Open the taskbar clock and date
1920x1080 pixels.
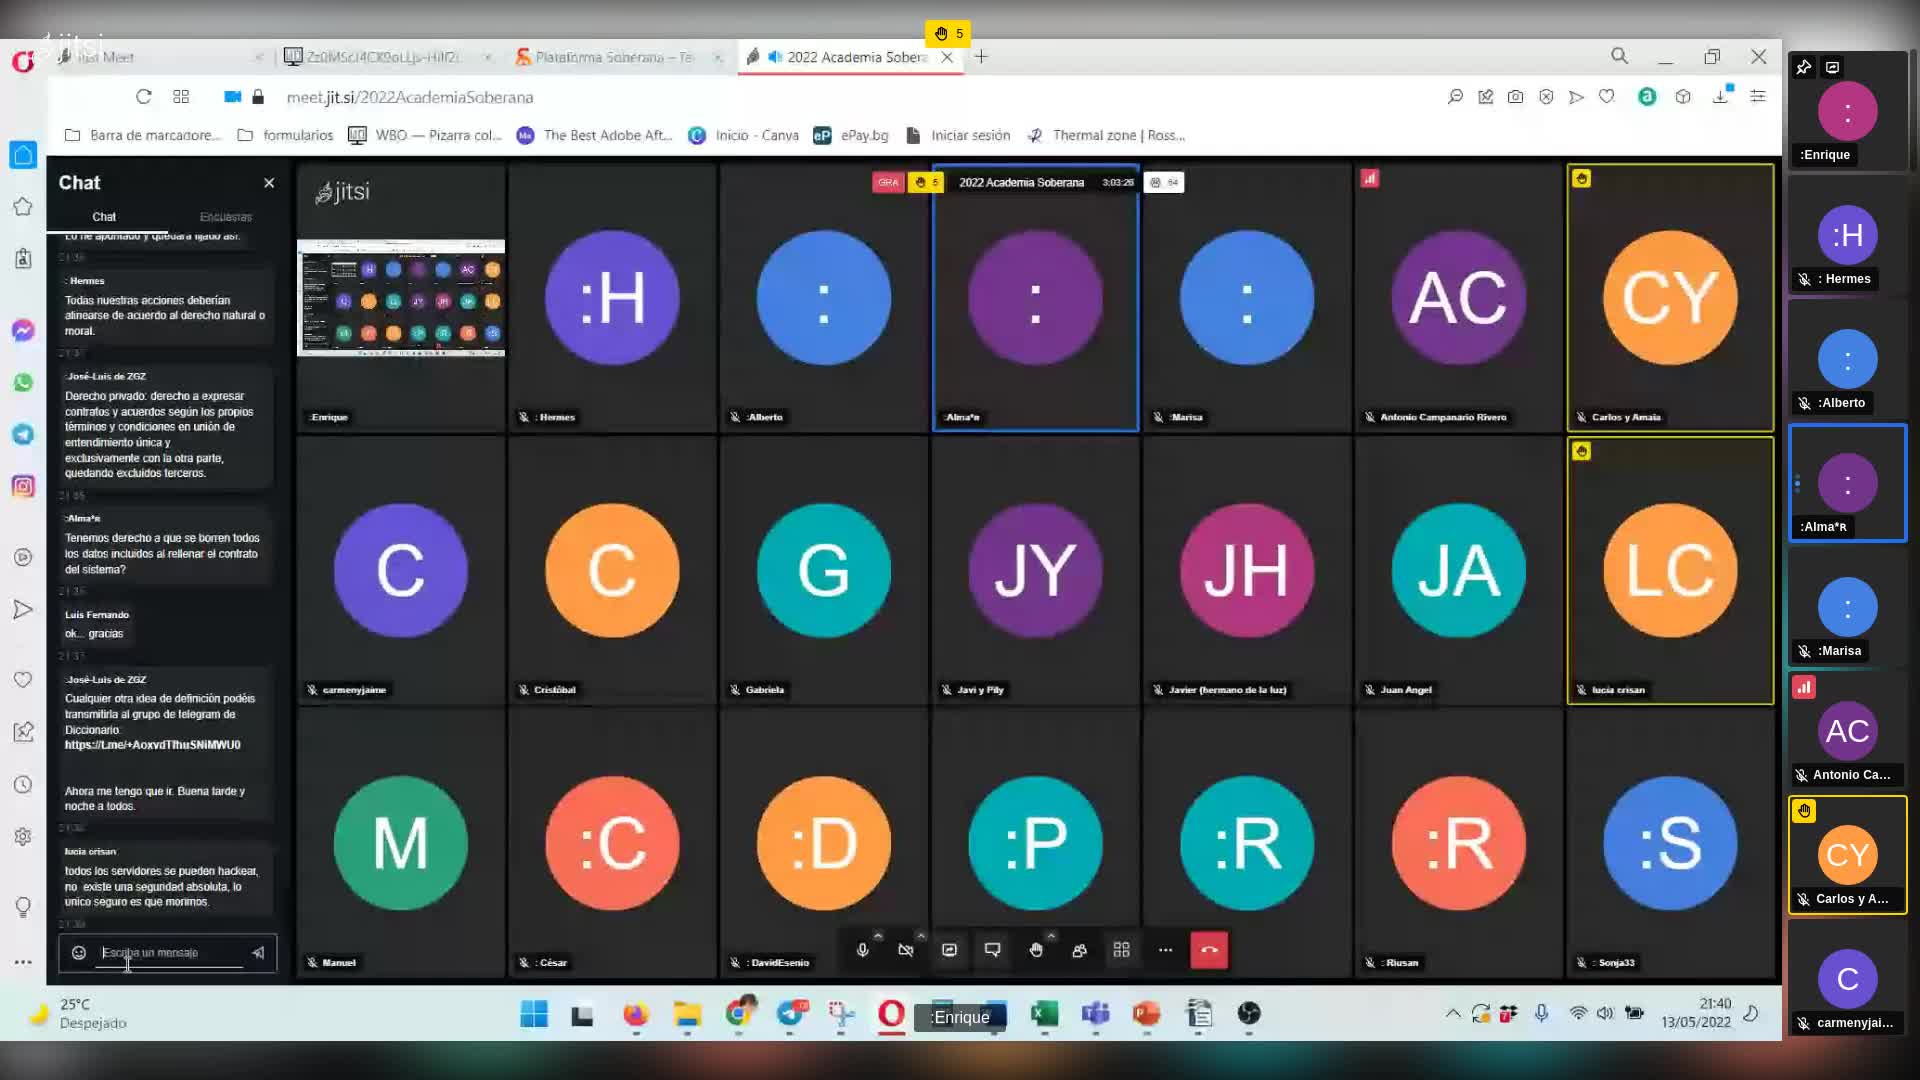pos(1696,1013)
